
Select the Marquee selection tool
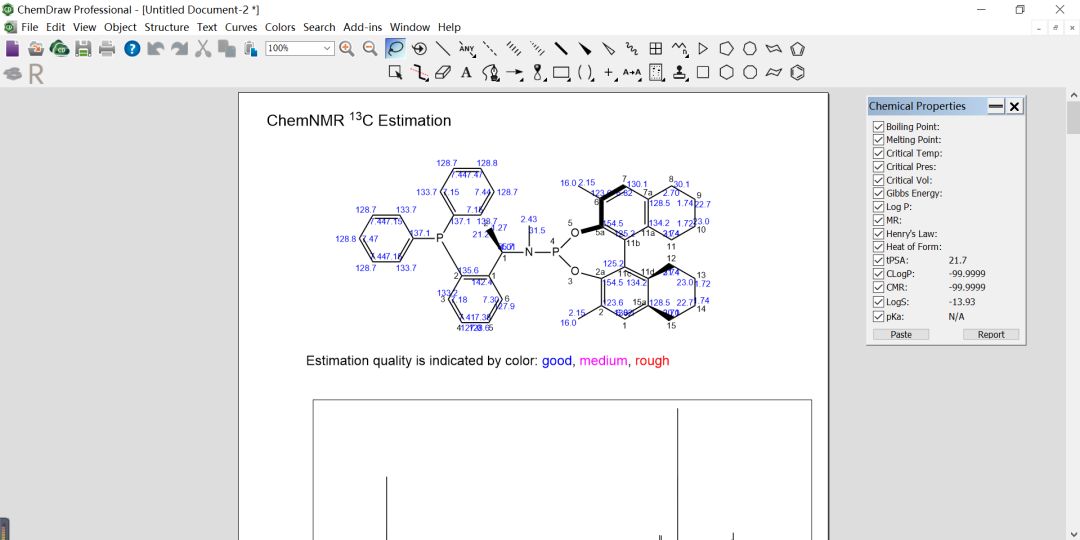pyautogui.click(x=395, y=72)
